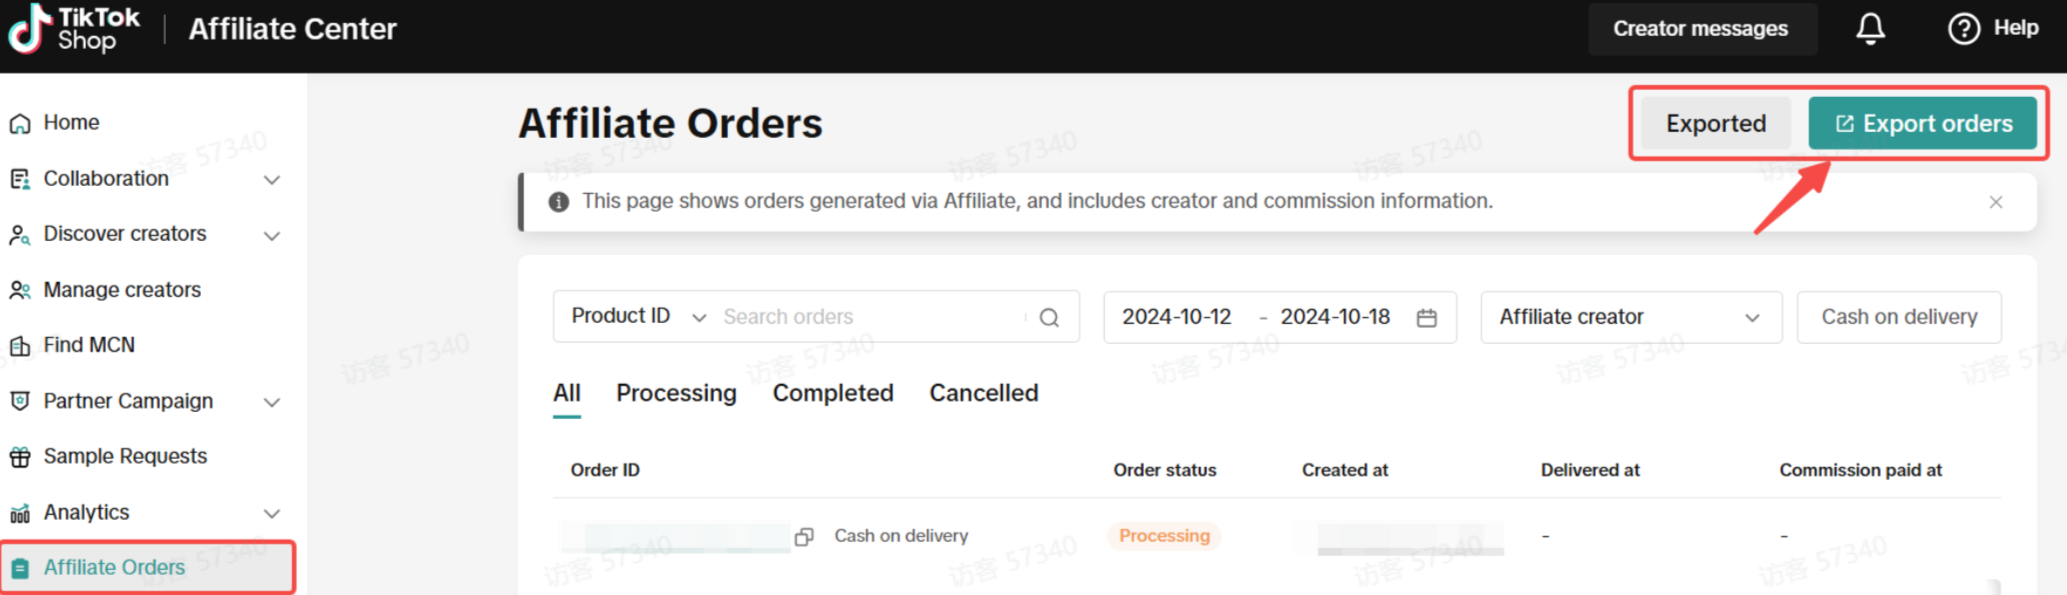Switch to the Completed tab

(832, 393)
